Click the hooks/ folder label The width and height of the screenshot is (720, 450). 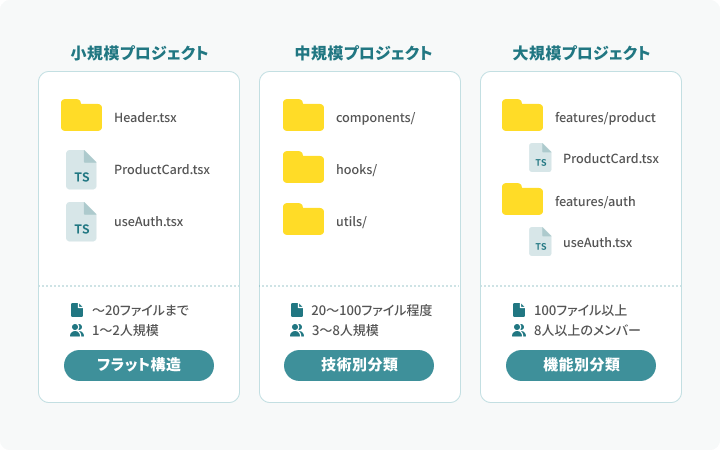coord(356,169)
